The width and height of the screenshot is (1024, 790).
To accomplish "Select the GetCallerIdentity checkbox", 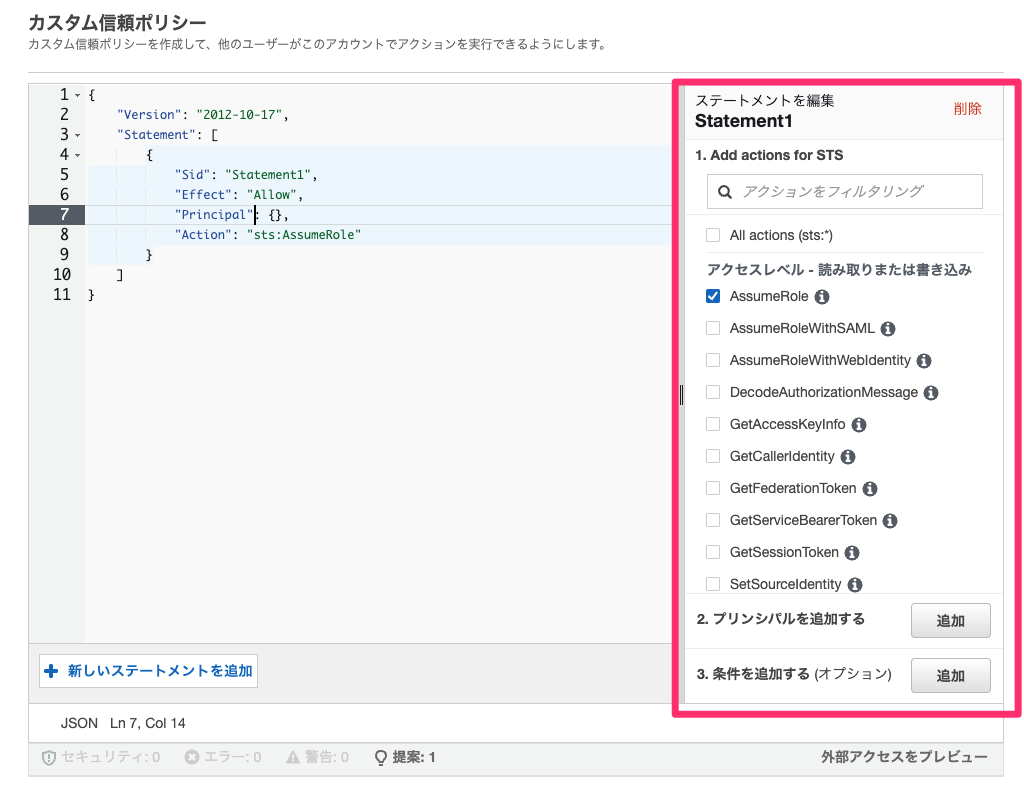I will (x=713, y=456).
